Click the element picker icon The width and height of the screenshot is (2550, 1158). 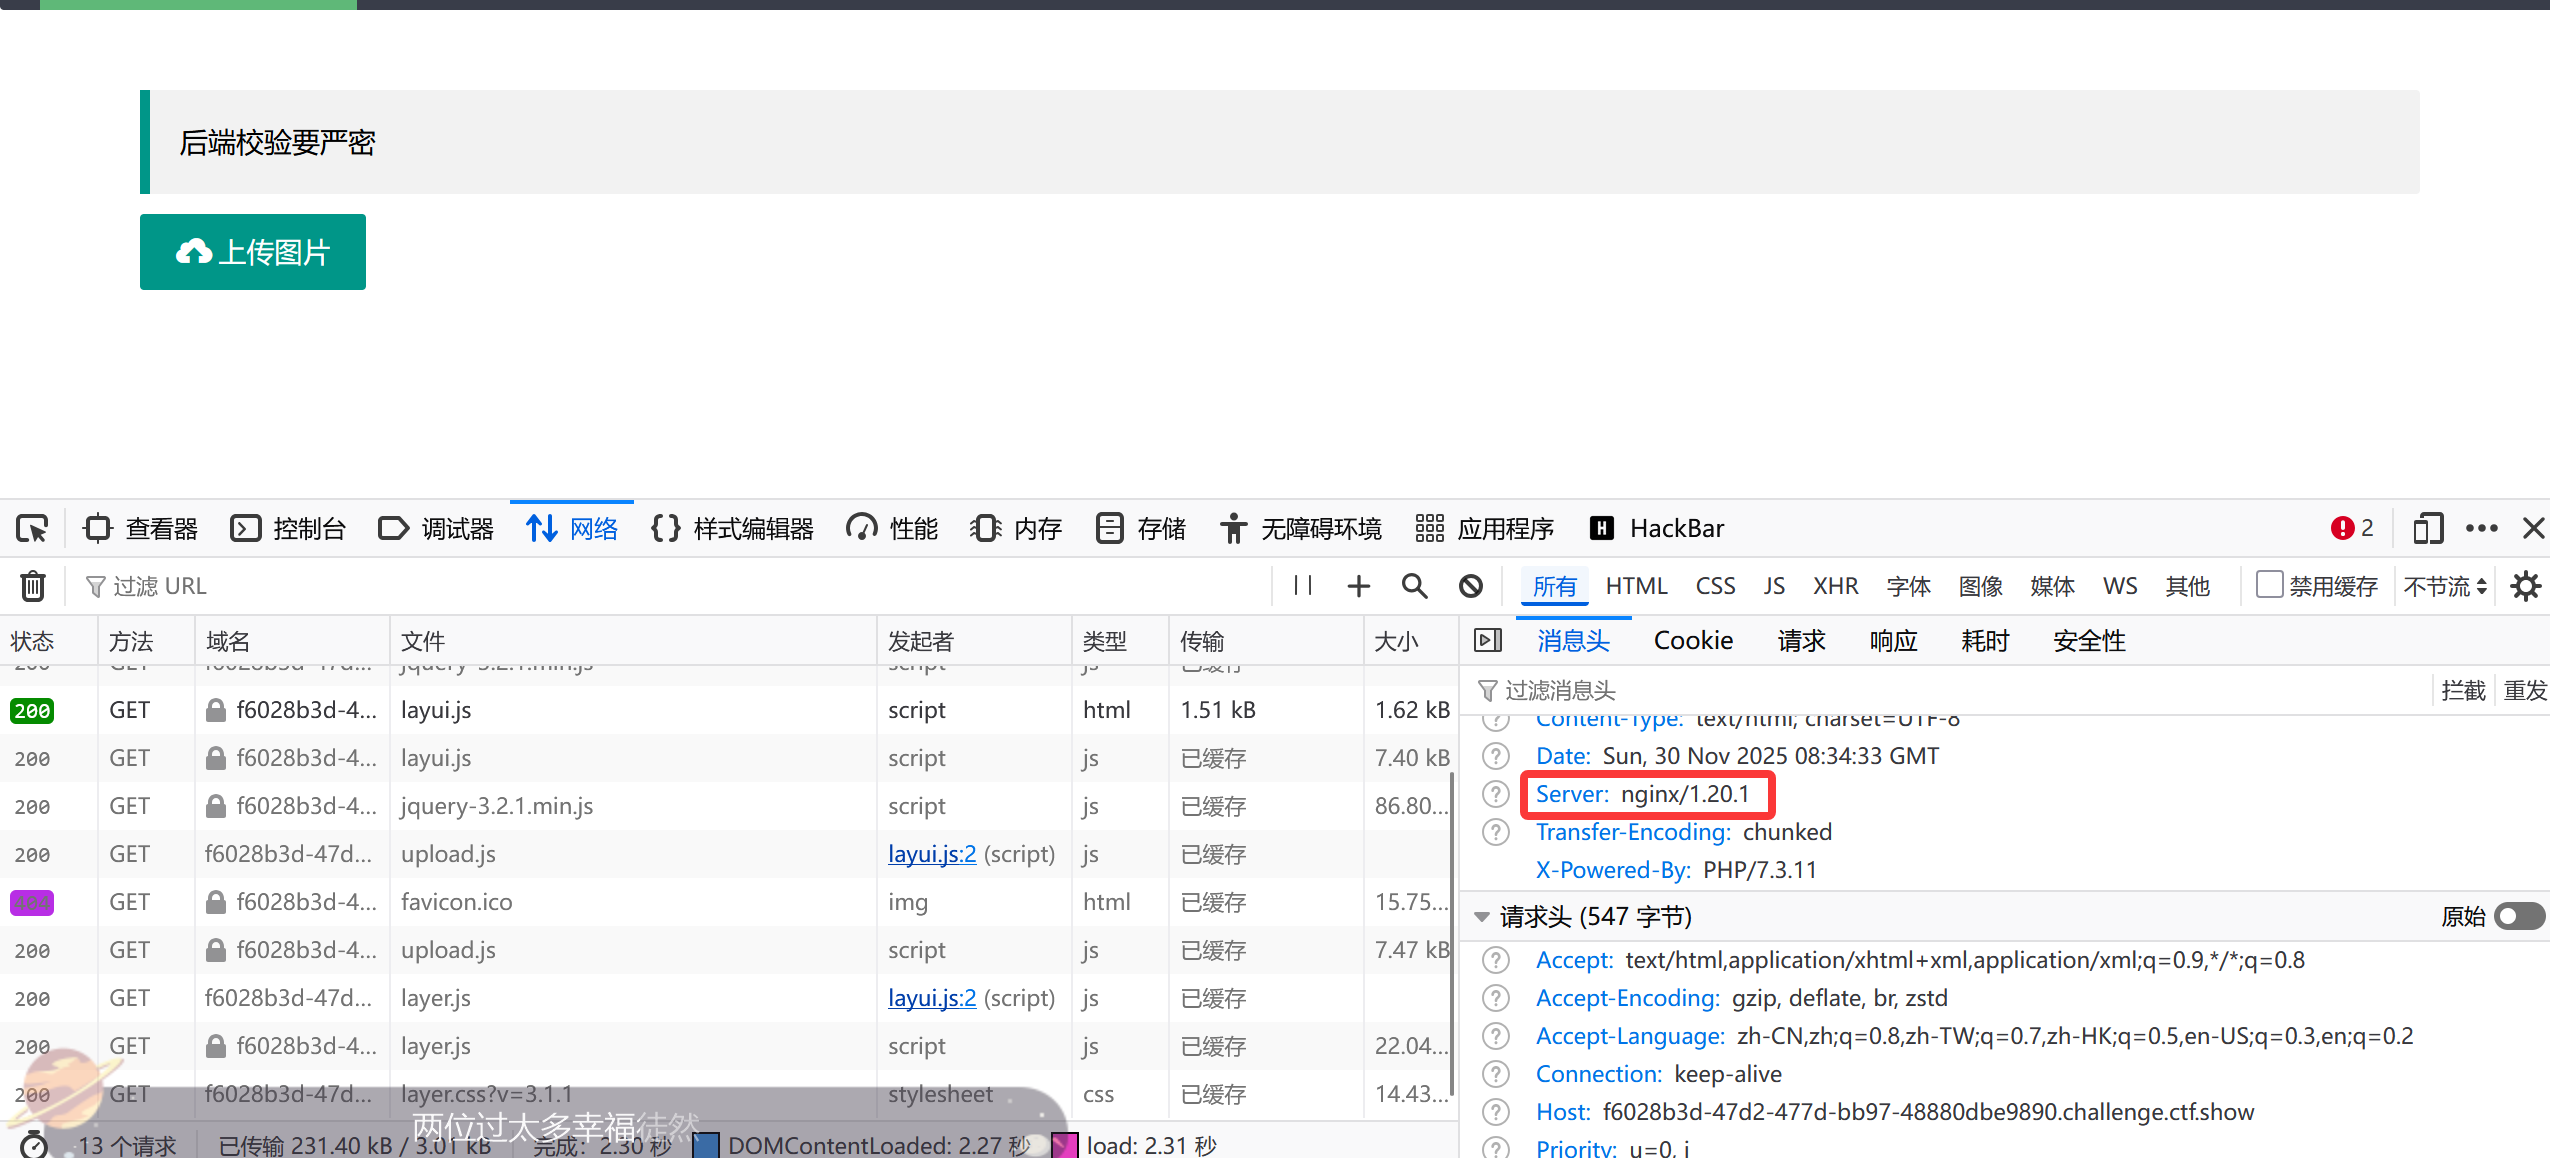tap(32, 528)
